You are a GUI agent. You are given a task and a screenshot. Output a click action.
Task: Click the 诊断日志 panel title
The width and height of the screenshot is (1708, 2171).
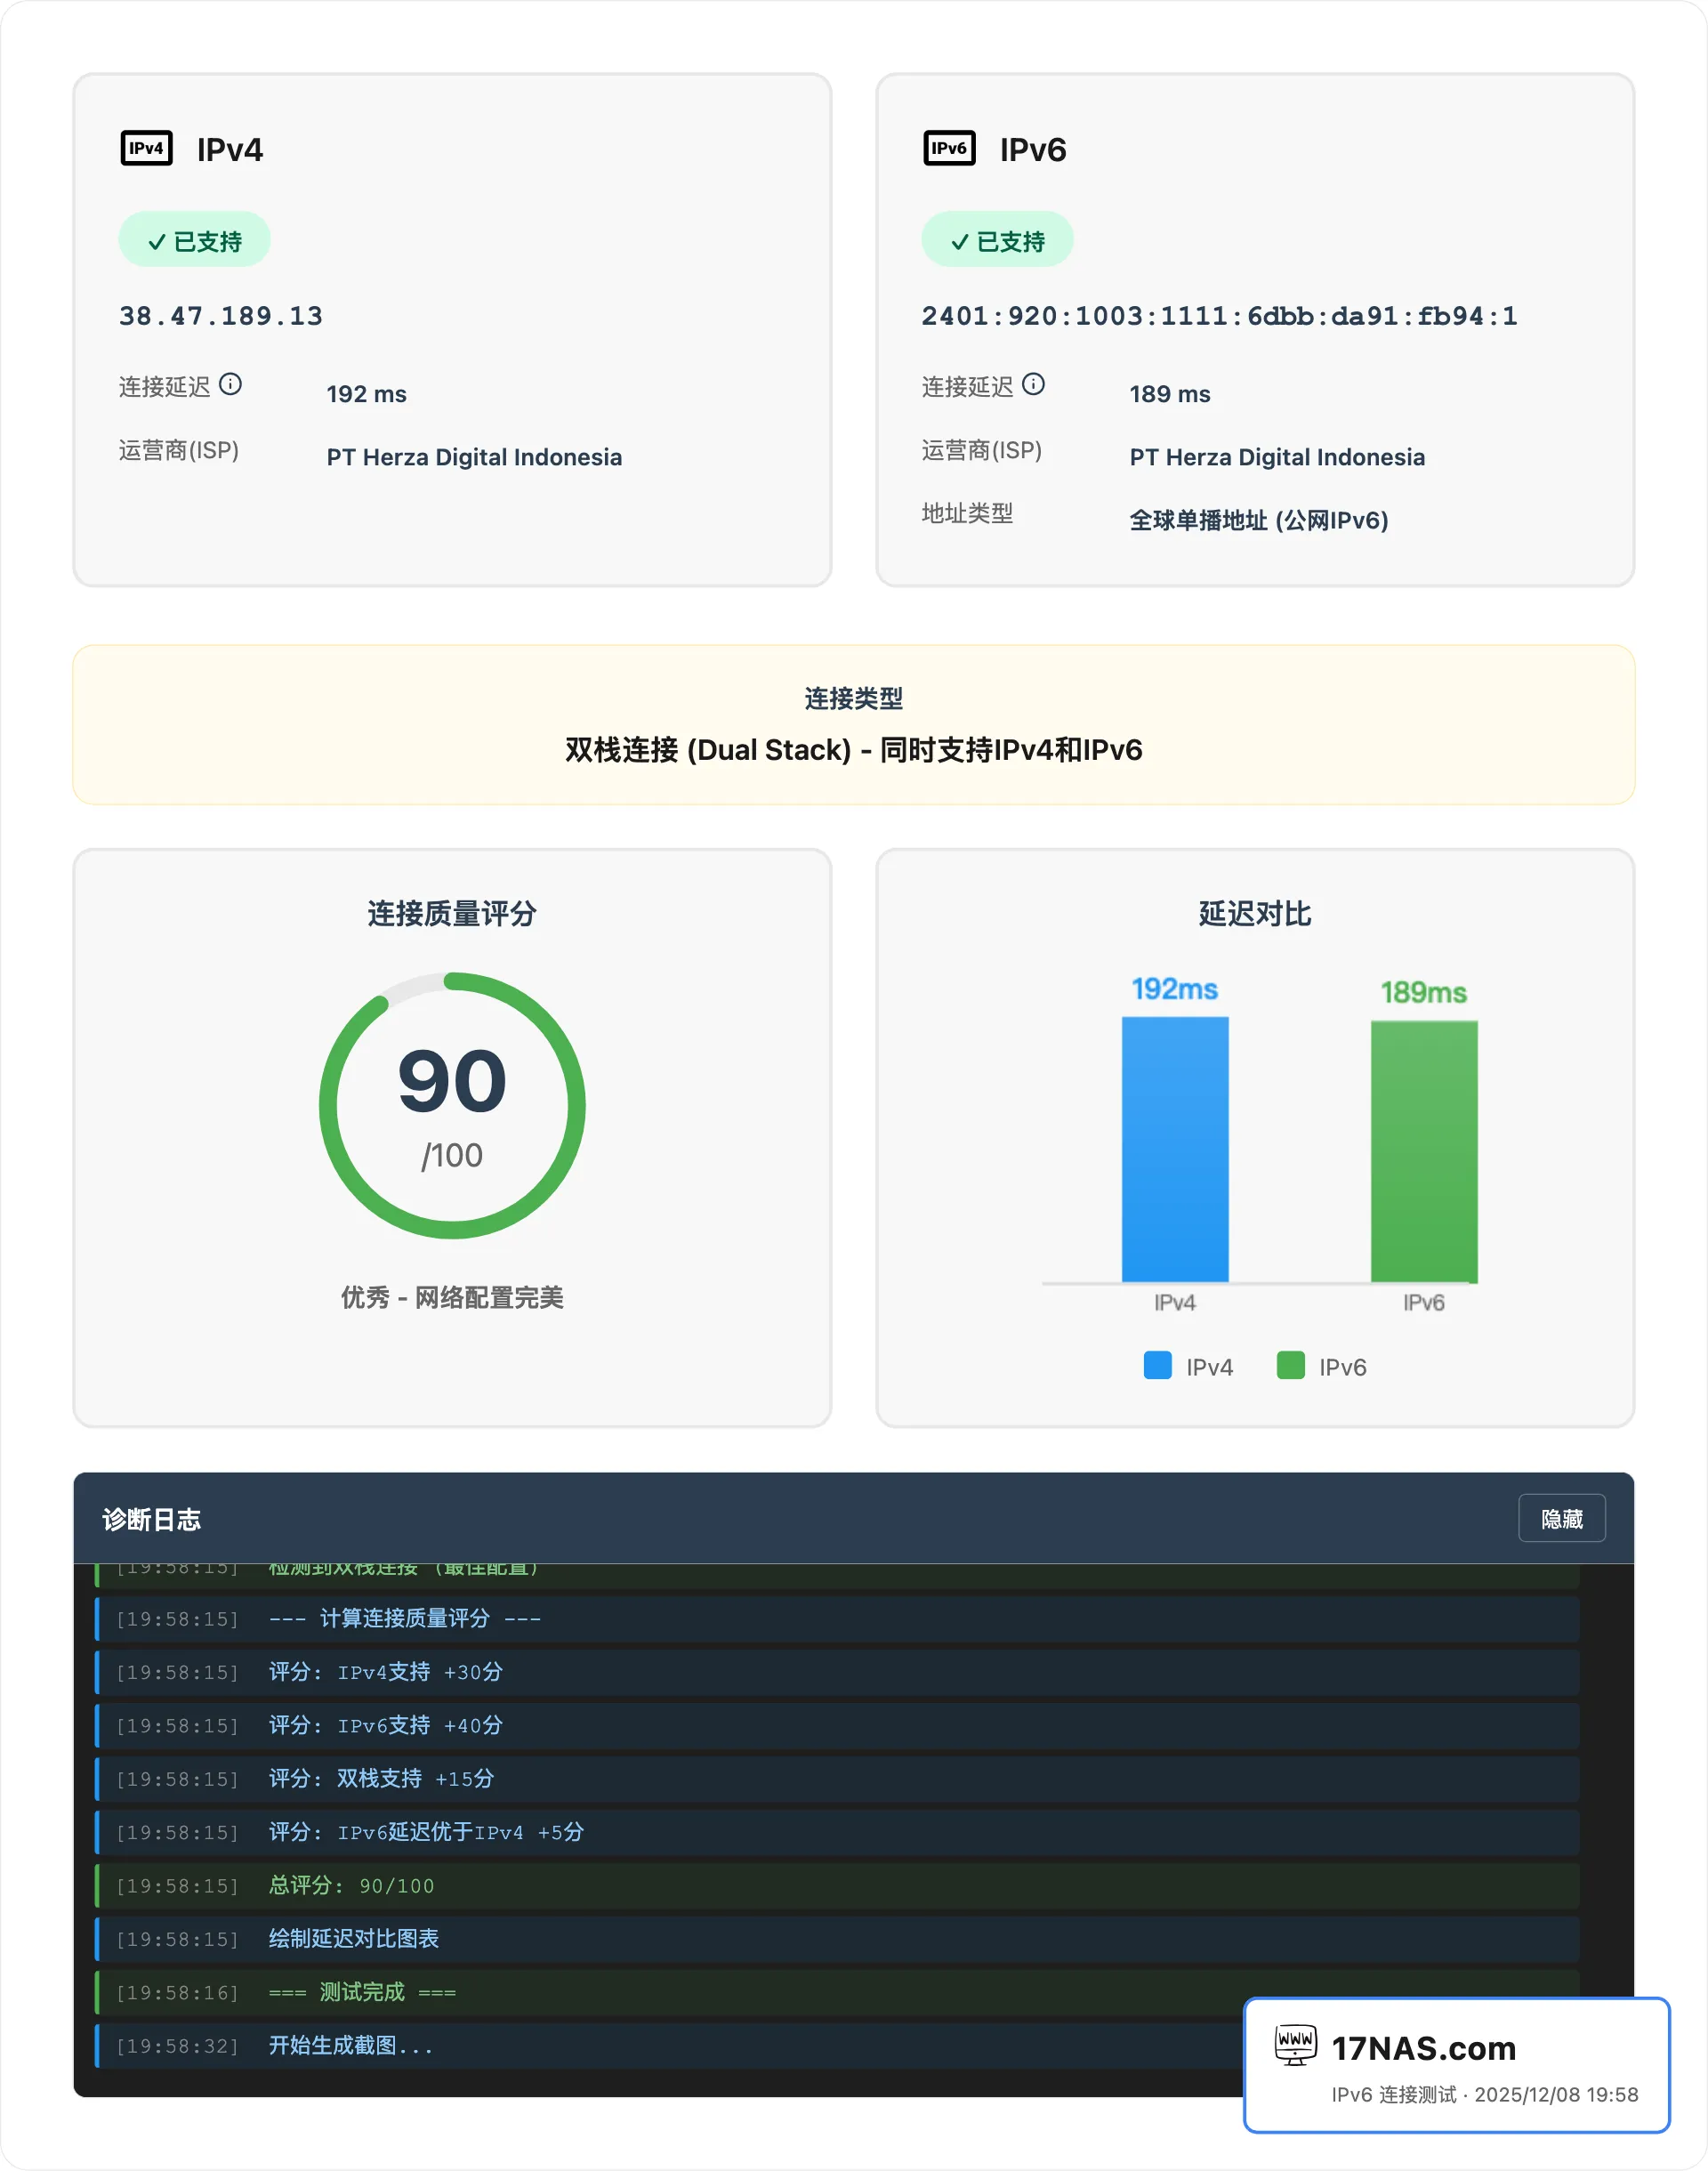(151, 1519)
